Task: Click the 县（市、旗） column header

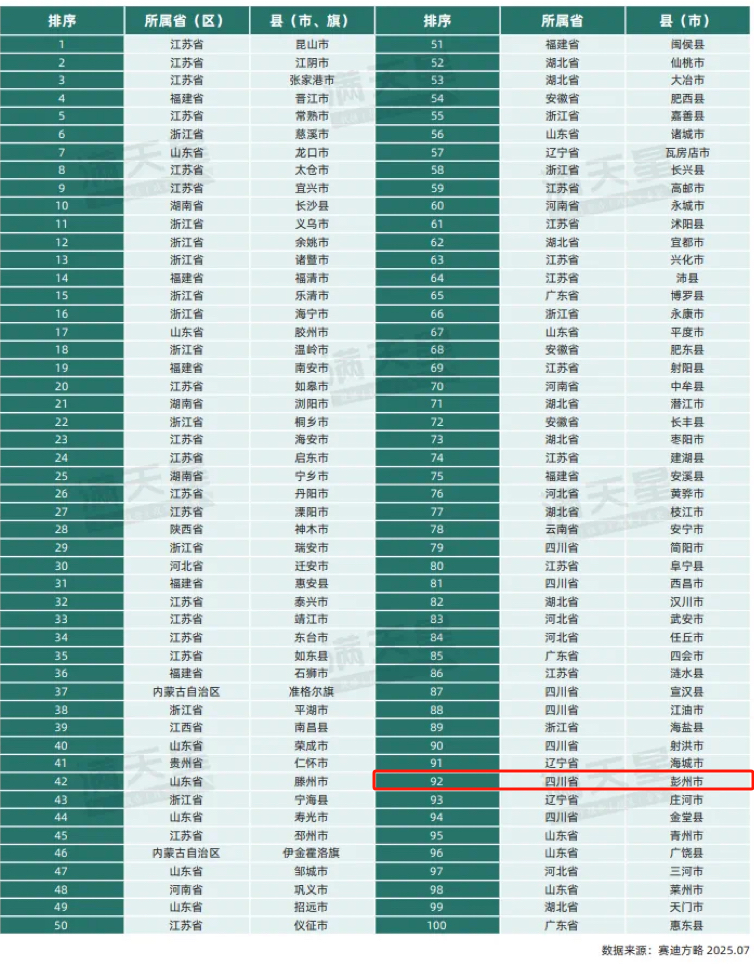Action: point(312,20)
